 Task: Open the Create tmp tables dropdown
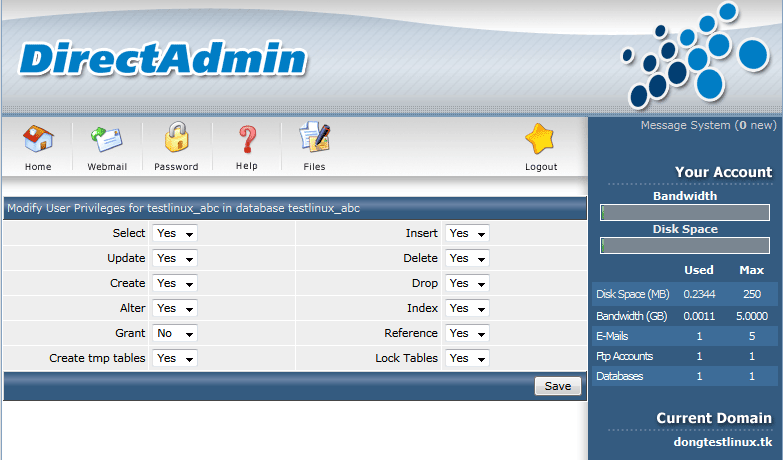175,358
